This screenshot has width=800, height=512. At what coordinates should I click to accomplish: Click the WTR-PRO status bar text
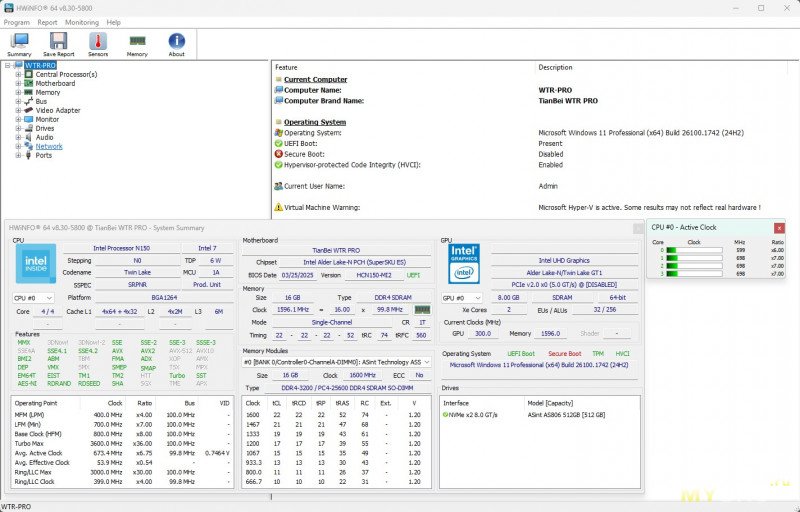(x=16, y=506)
